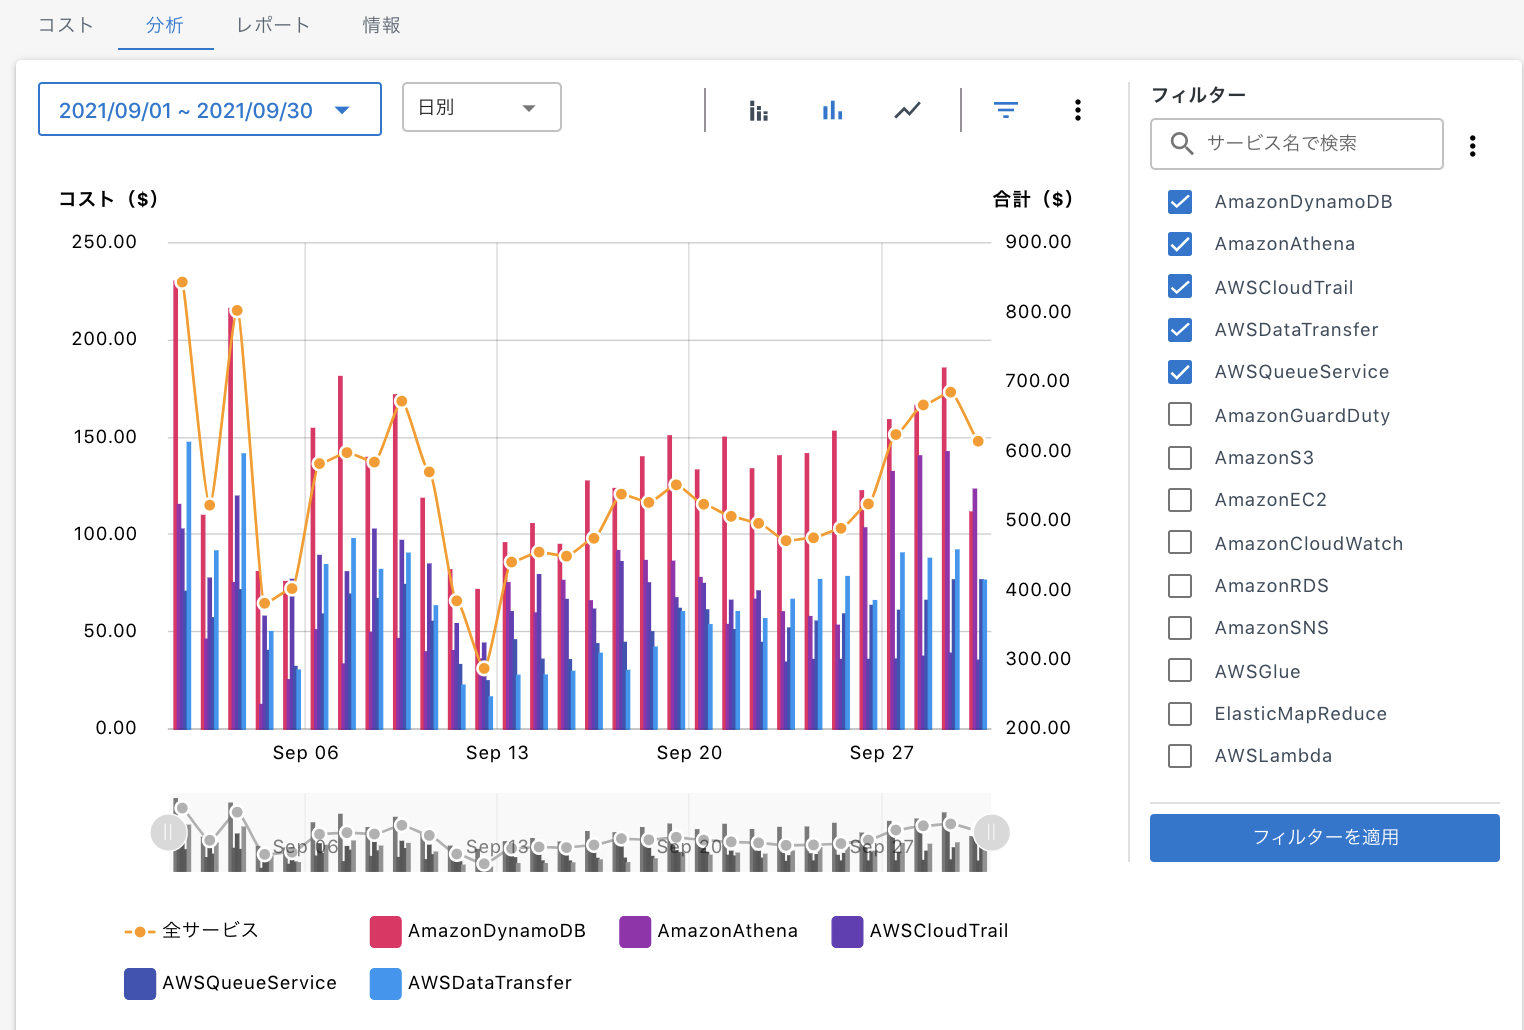The height and width of the screenshot is (1030, 1524).
Task: Check AmazonGuardDuty filter
Action: [x=1180, y=415]
